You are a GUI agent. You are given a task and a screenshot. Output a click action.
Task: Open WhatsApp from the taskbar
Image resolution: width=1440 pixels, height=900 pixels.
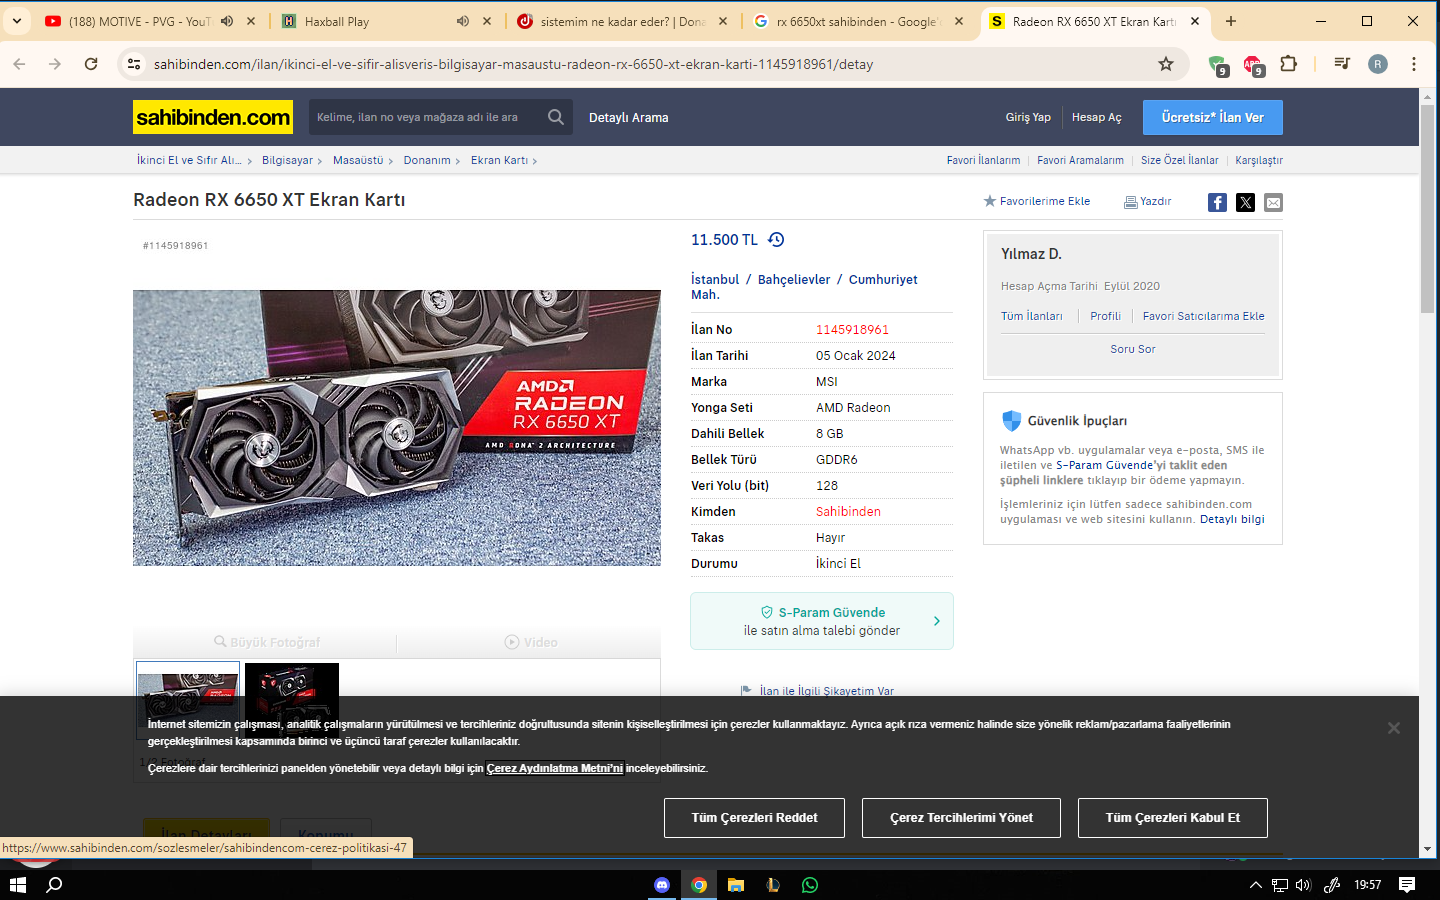pos(810,885)
